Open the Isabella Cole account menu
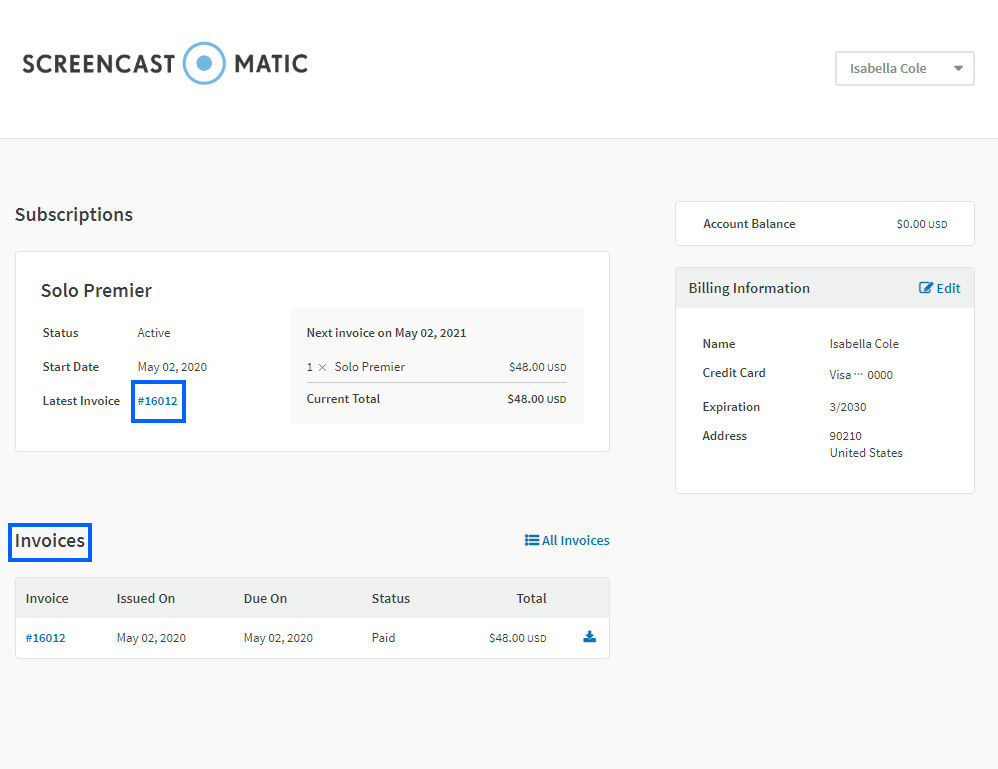Viewport: 998px width, 769px height. [904, 68]
